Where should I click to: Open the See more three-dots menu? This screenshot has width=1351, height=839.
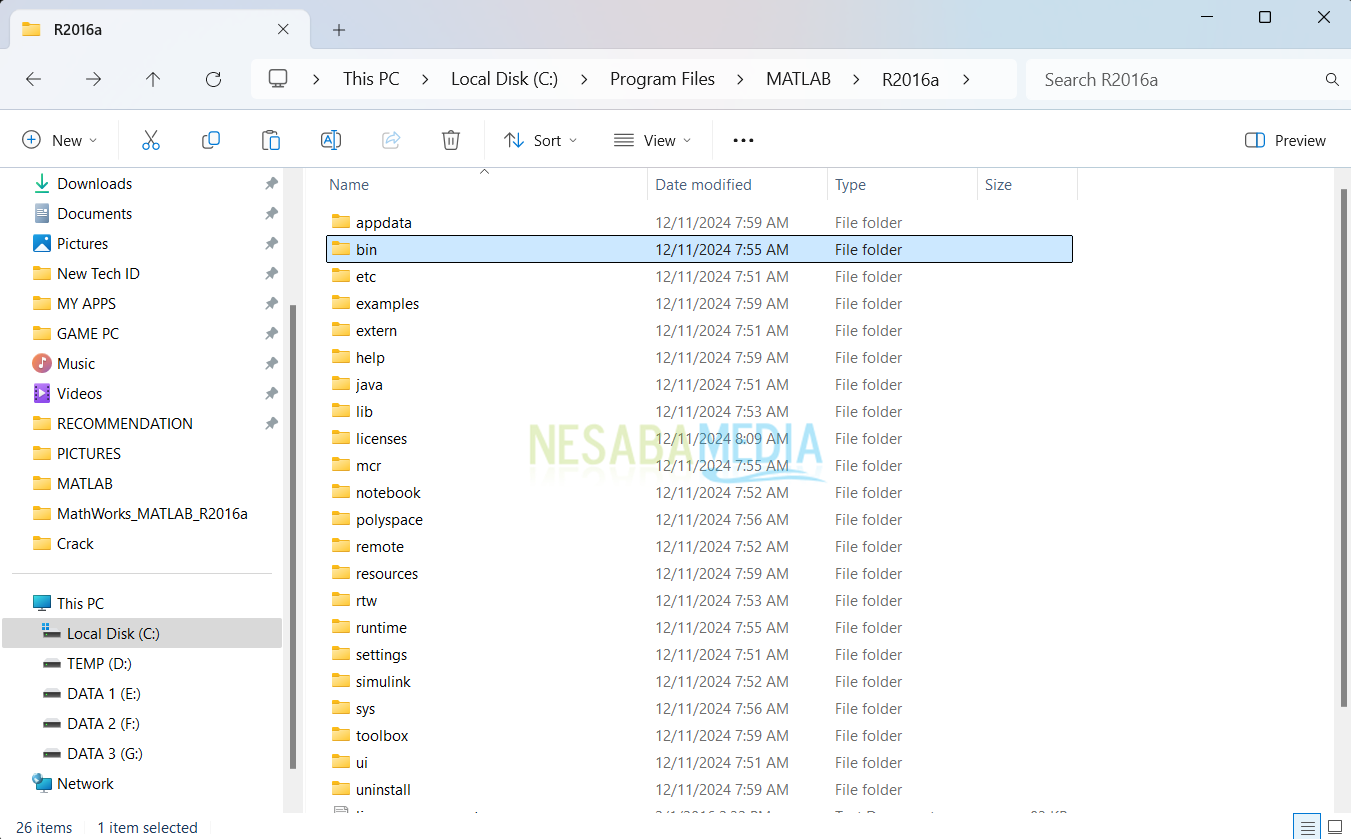pyautogui.click(x=743, y=140)
